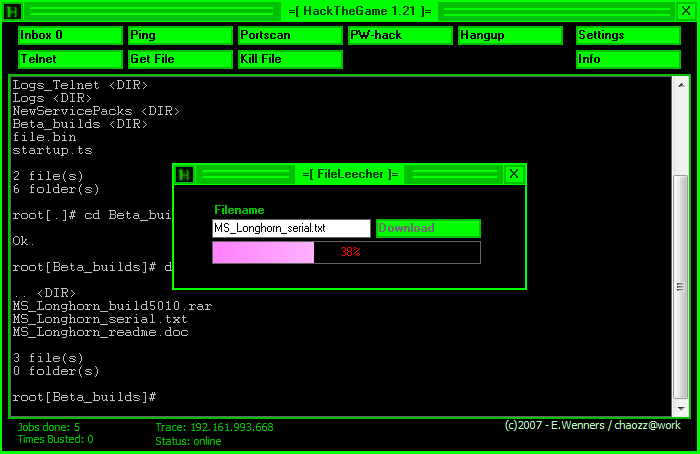Click the Beta_builds <DIR> entry

click(80, 124)
